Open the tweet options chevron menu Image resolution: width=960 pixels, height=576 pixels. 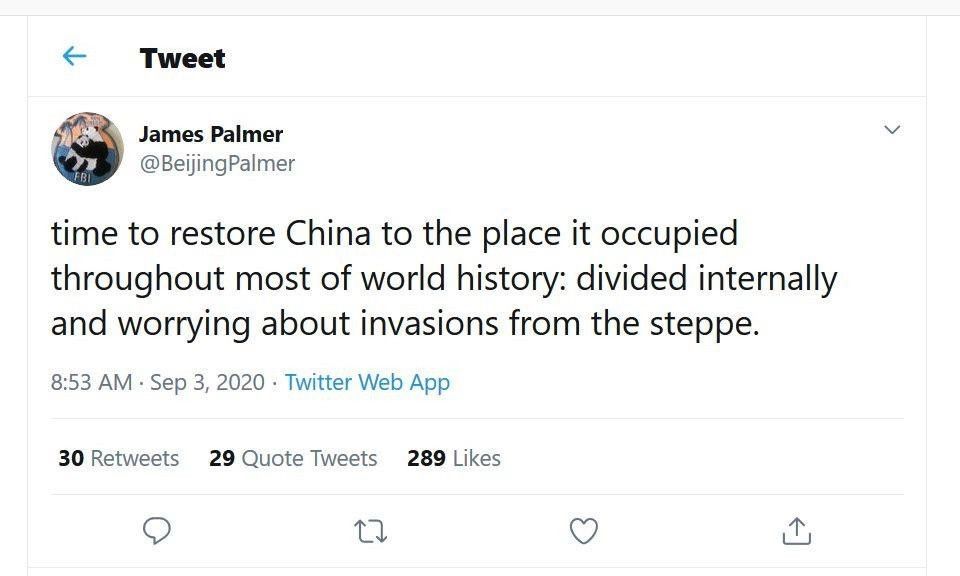click(x=893, y=128)
